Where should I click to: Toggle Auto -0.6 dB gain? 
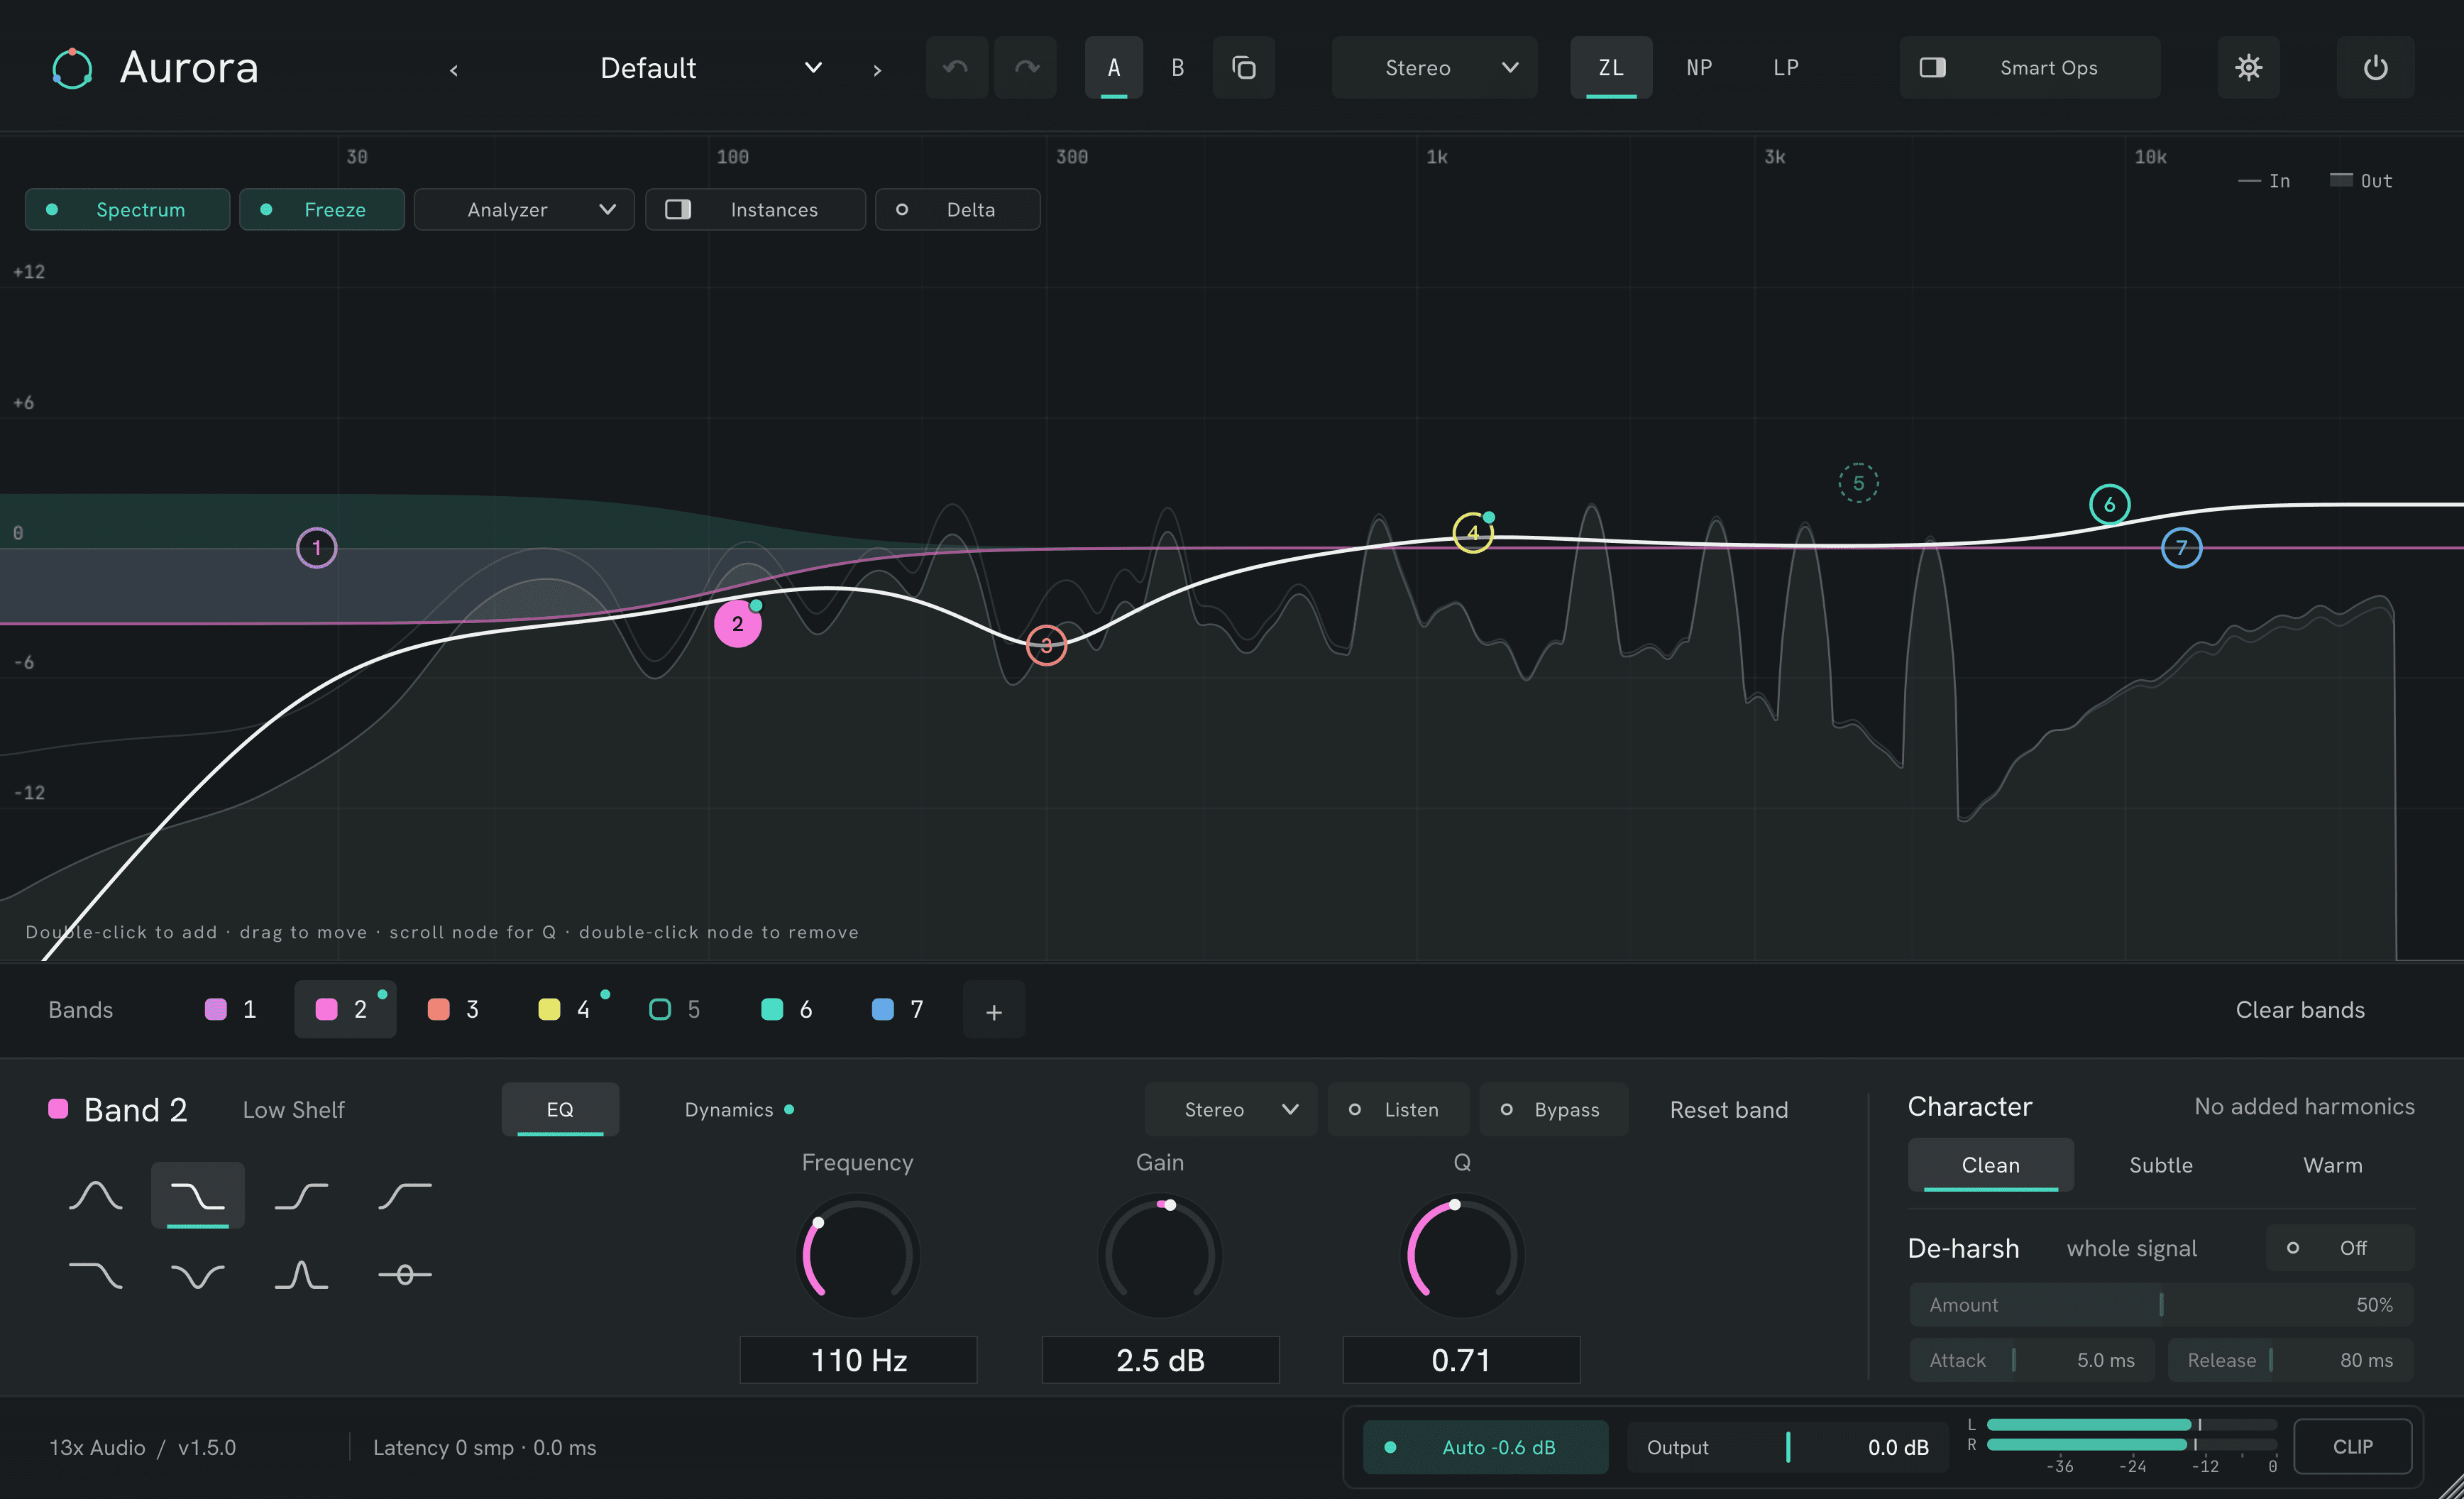[1485, 1447]
